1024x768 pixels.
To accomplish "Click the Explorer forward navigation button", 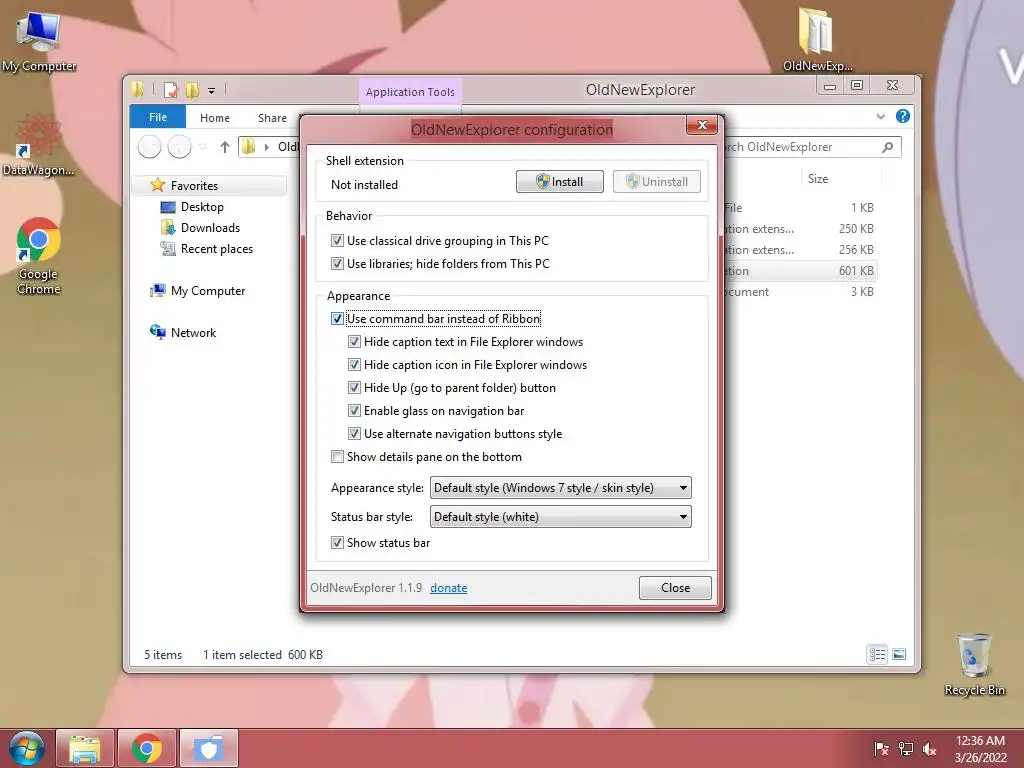I will tap(180, 147).
